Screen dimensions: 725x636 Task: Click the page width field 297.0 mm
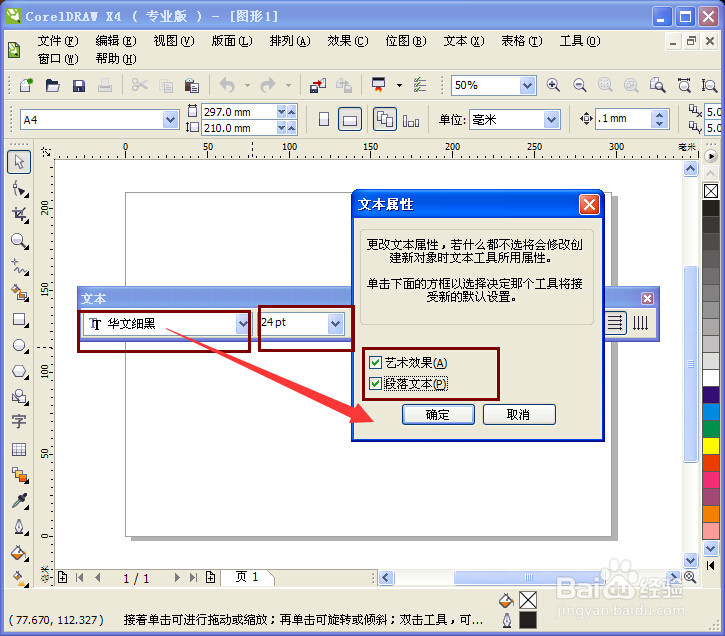[x=240, y=112]
